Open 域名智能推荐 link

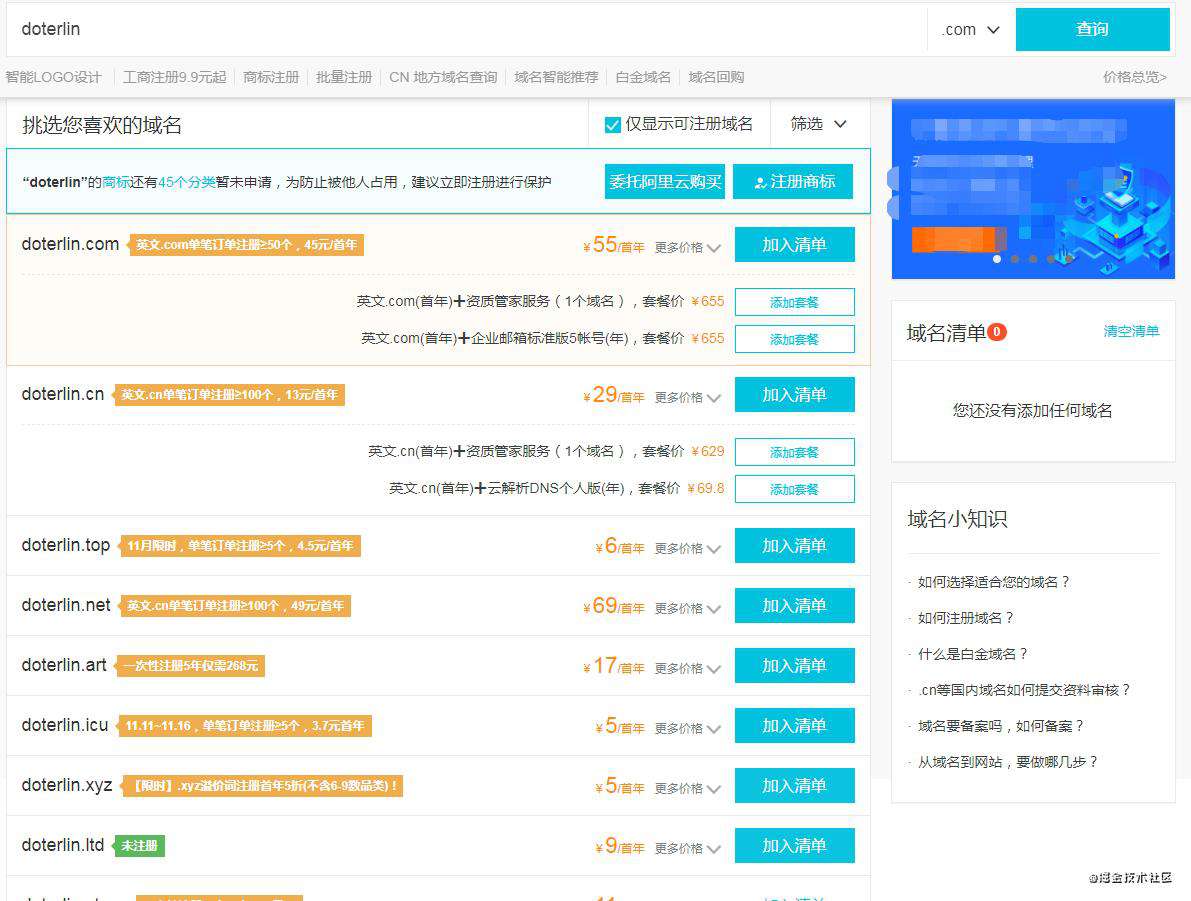pos(556,77)
